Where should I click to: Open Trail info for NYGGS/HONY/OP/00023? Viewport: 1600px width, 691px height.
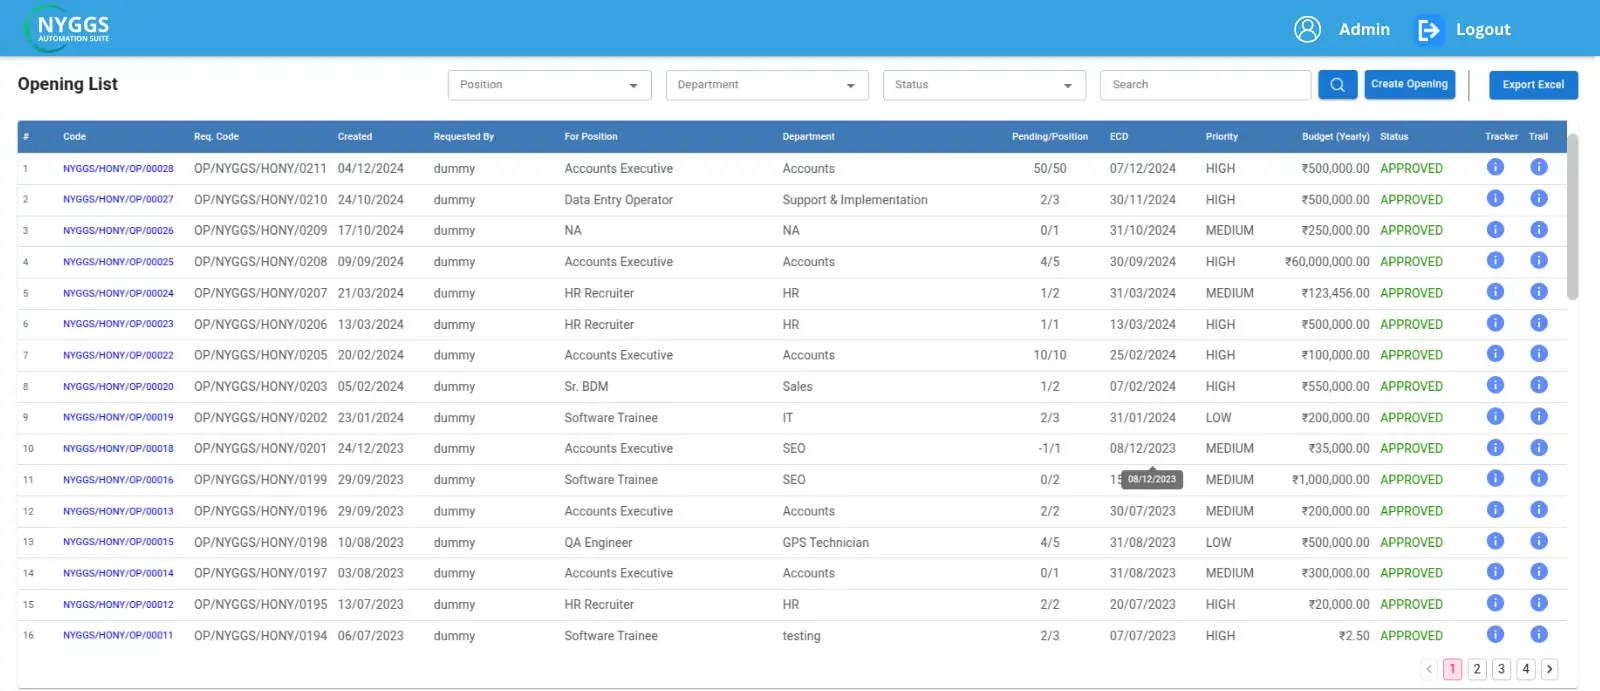tap(1538, 323)
